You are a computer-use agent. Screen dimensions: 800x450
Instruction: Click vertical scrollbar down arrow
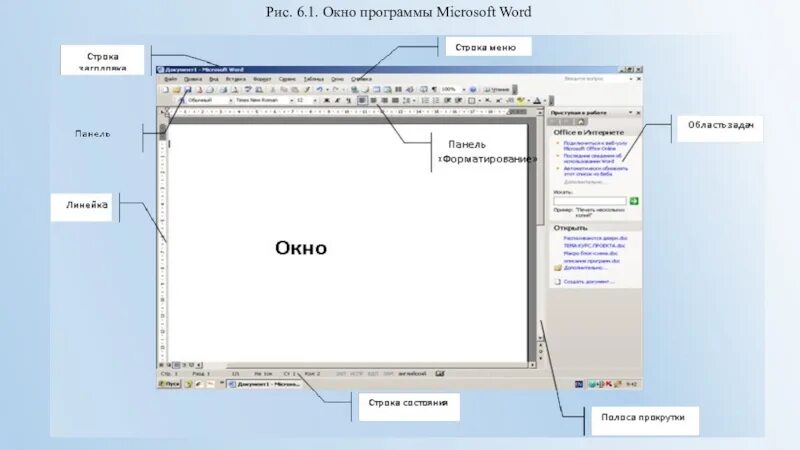[x=540, y=338]
